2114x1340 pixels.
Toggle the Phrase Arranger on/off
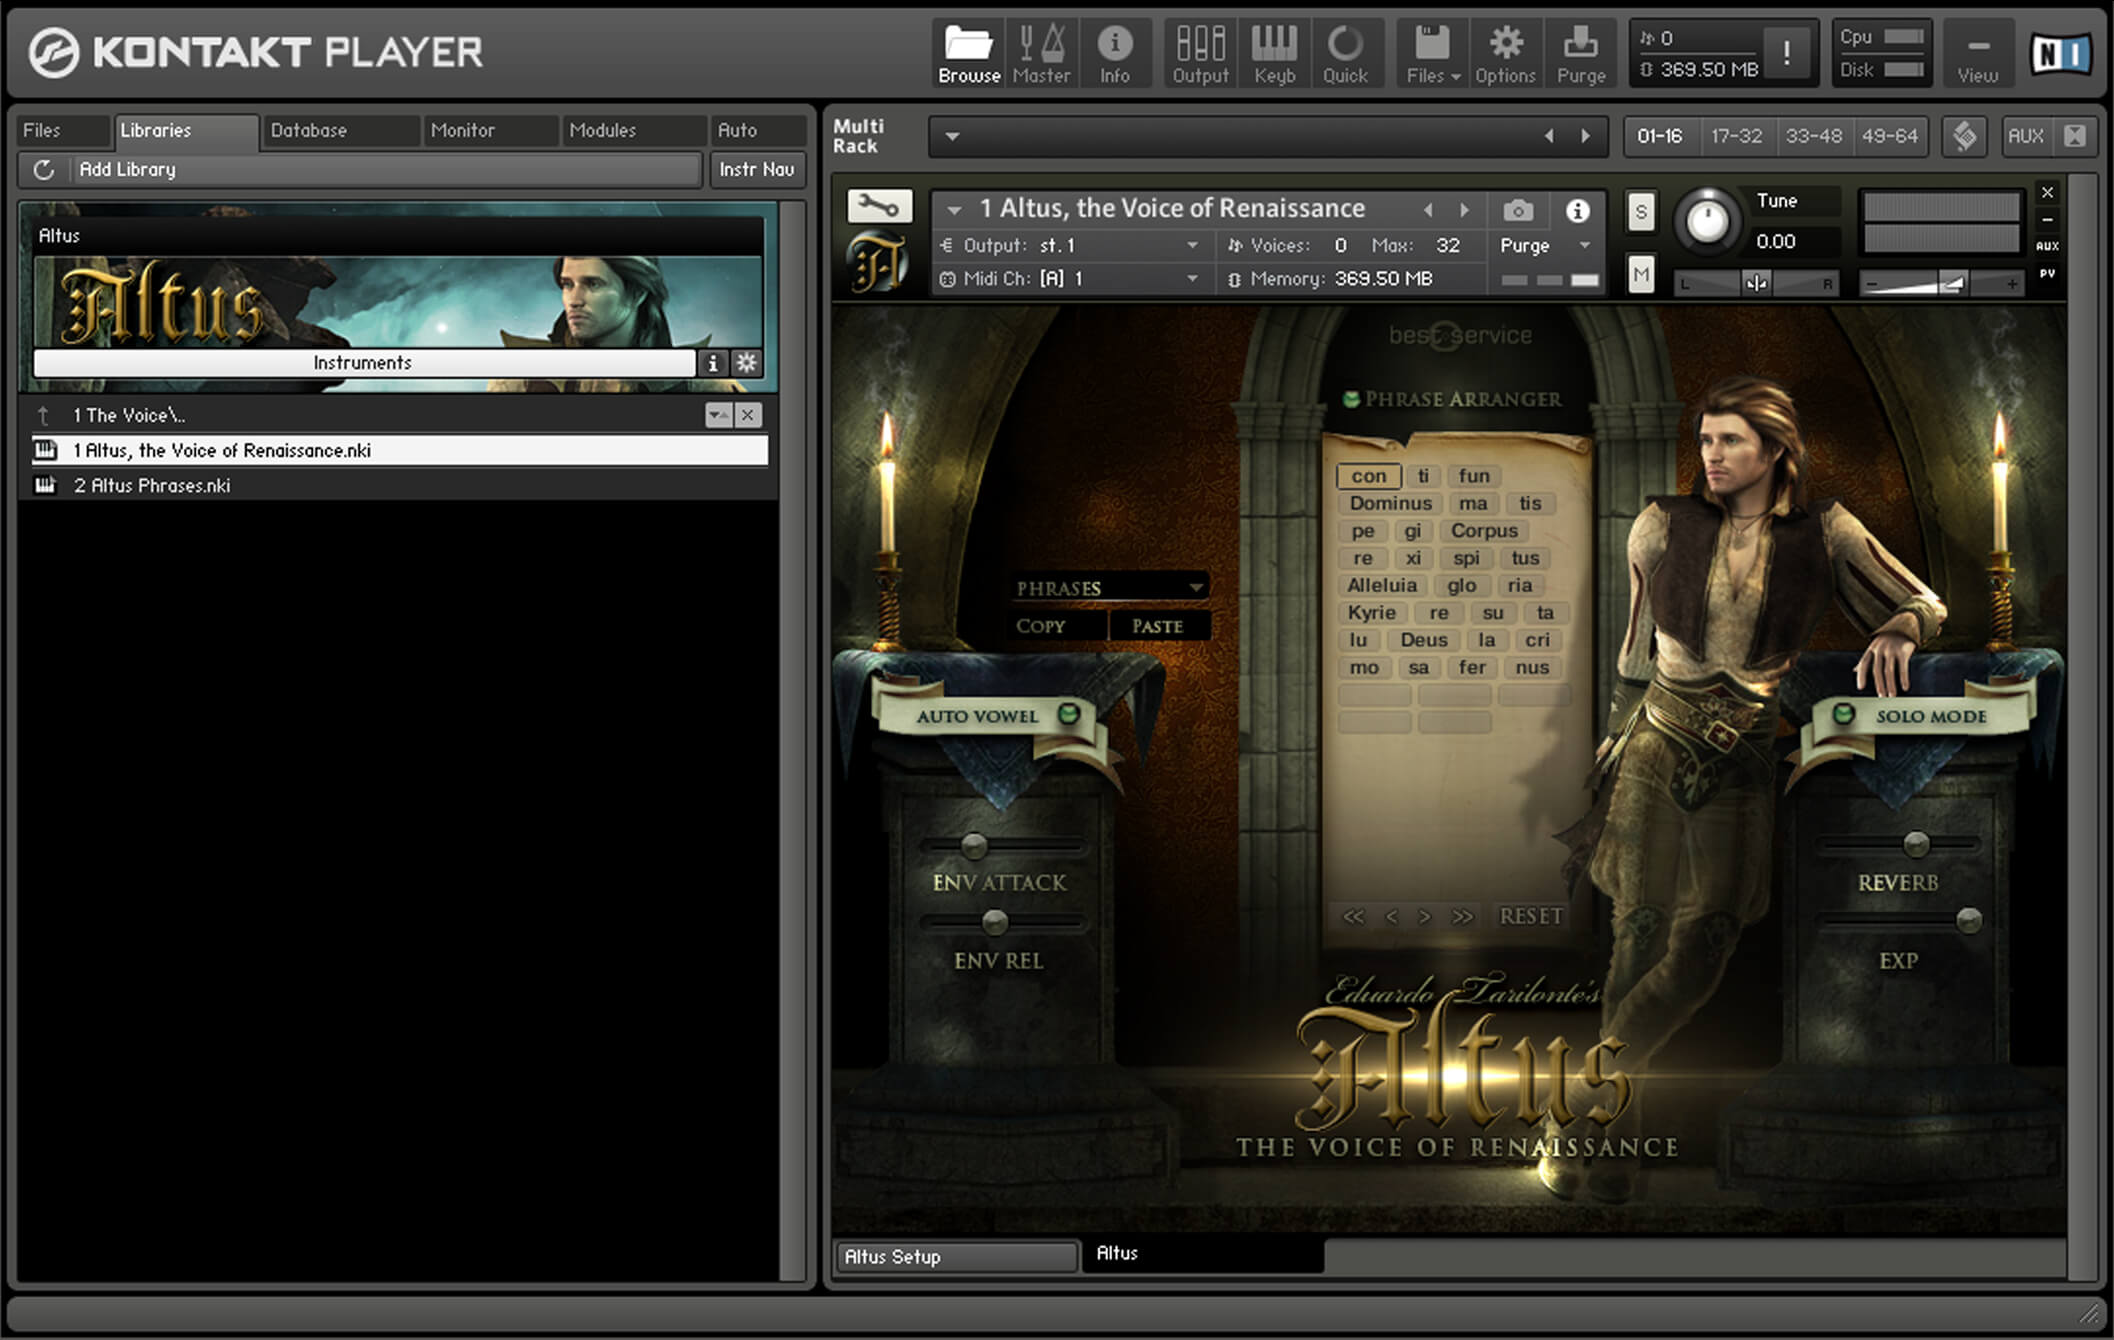click(1350, 399)
